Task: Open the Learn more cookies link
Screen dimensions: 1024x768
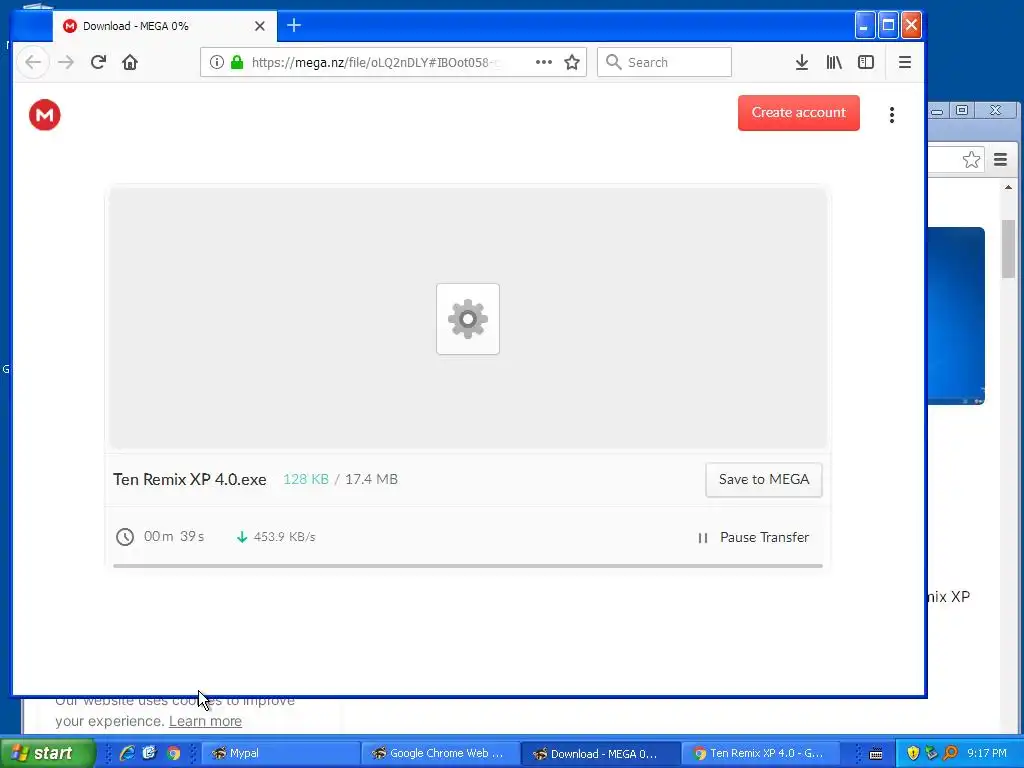Action: (x=205, y=721)
